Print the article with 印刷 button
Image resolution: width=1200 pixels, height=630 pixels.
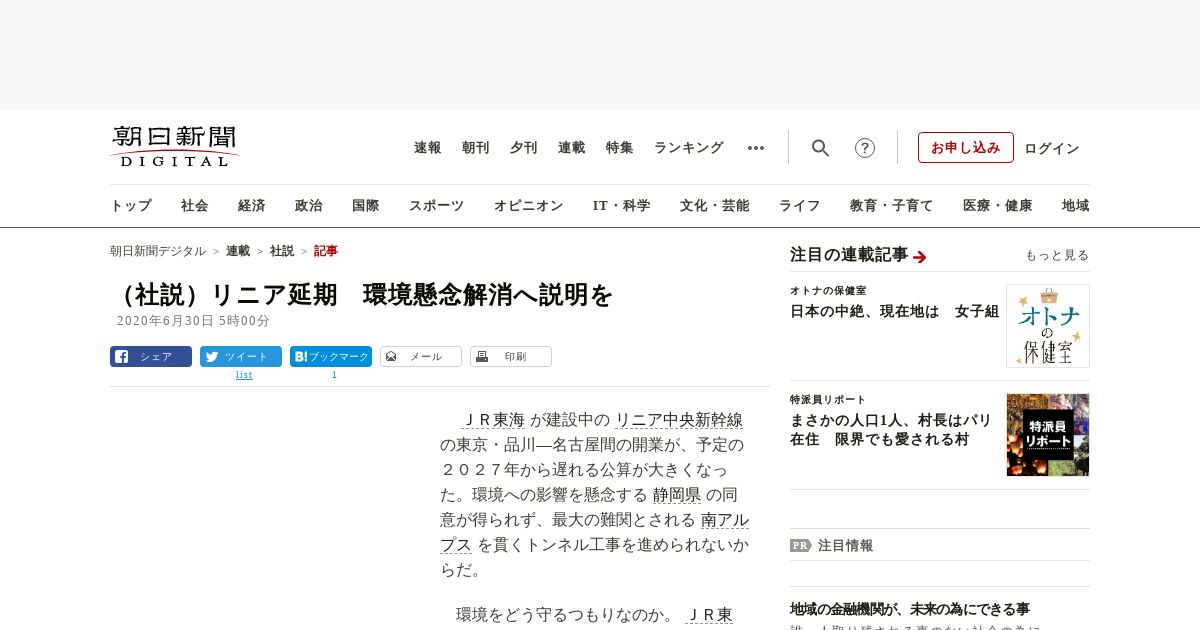[511, 357]
